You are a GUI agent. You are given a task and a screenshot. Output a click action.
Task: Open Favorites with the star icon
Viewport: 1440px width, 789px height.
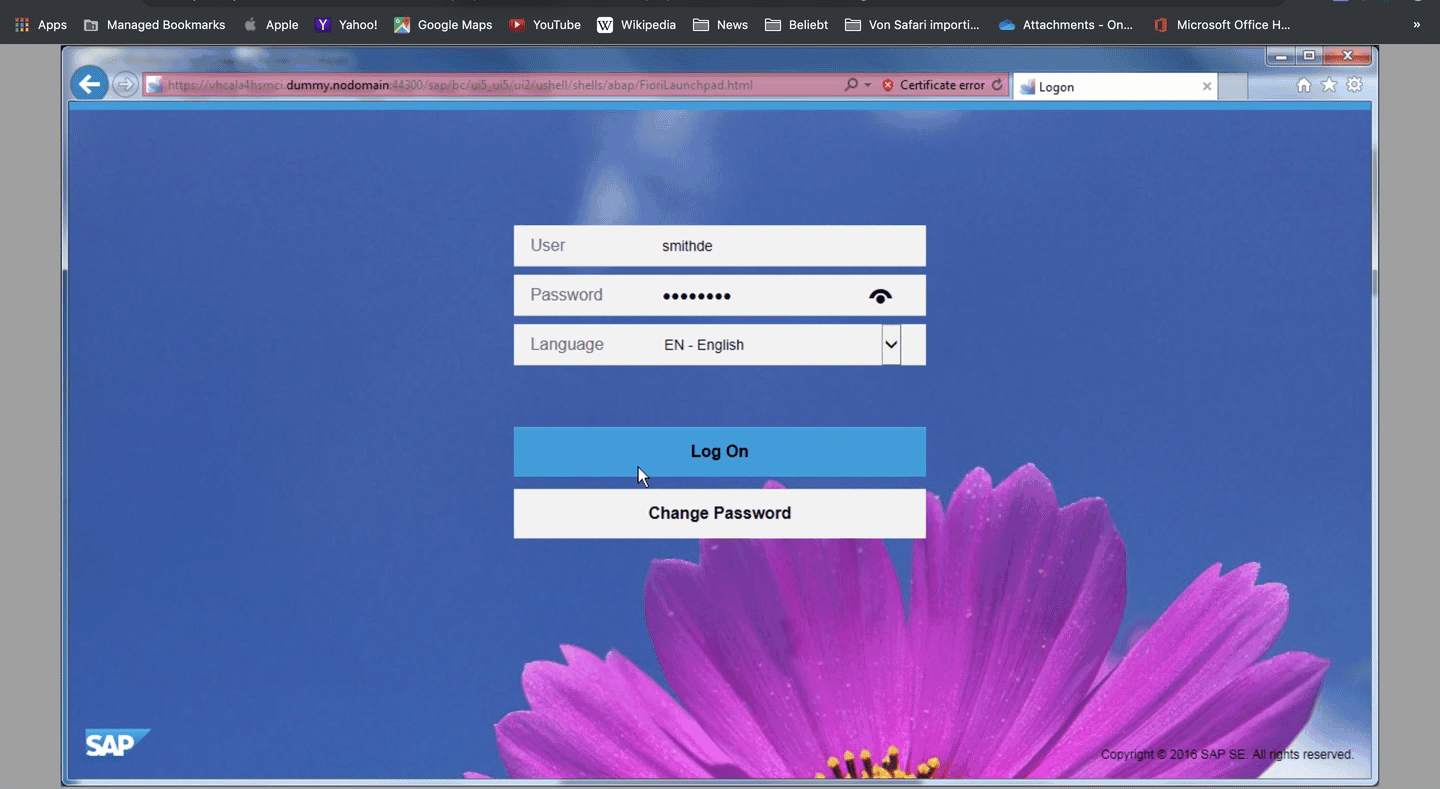coord(1329,86)
